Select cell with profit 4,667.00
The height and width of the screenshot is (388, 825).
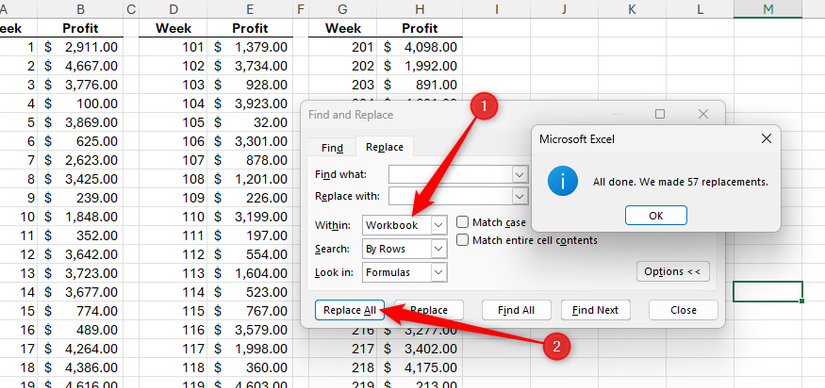(81, 66)
